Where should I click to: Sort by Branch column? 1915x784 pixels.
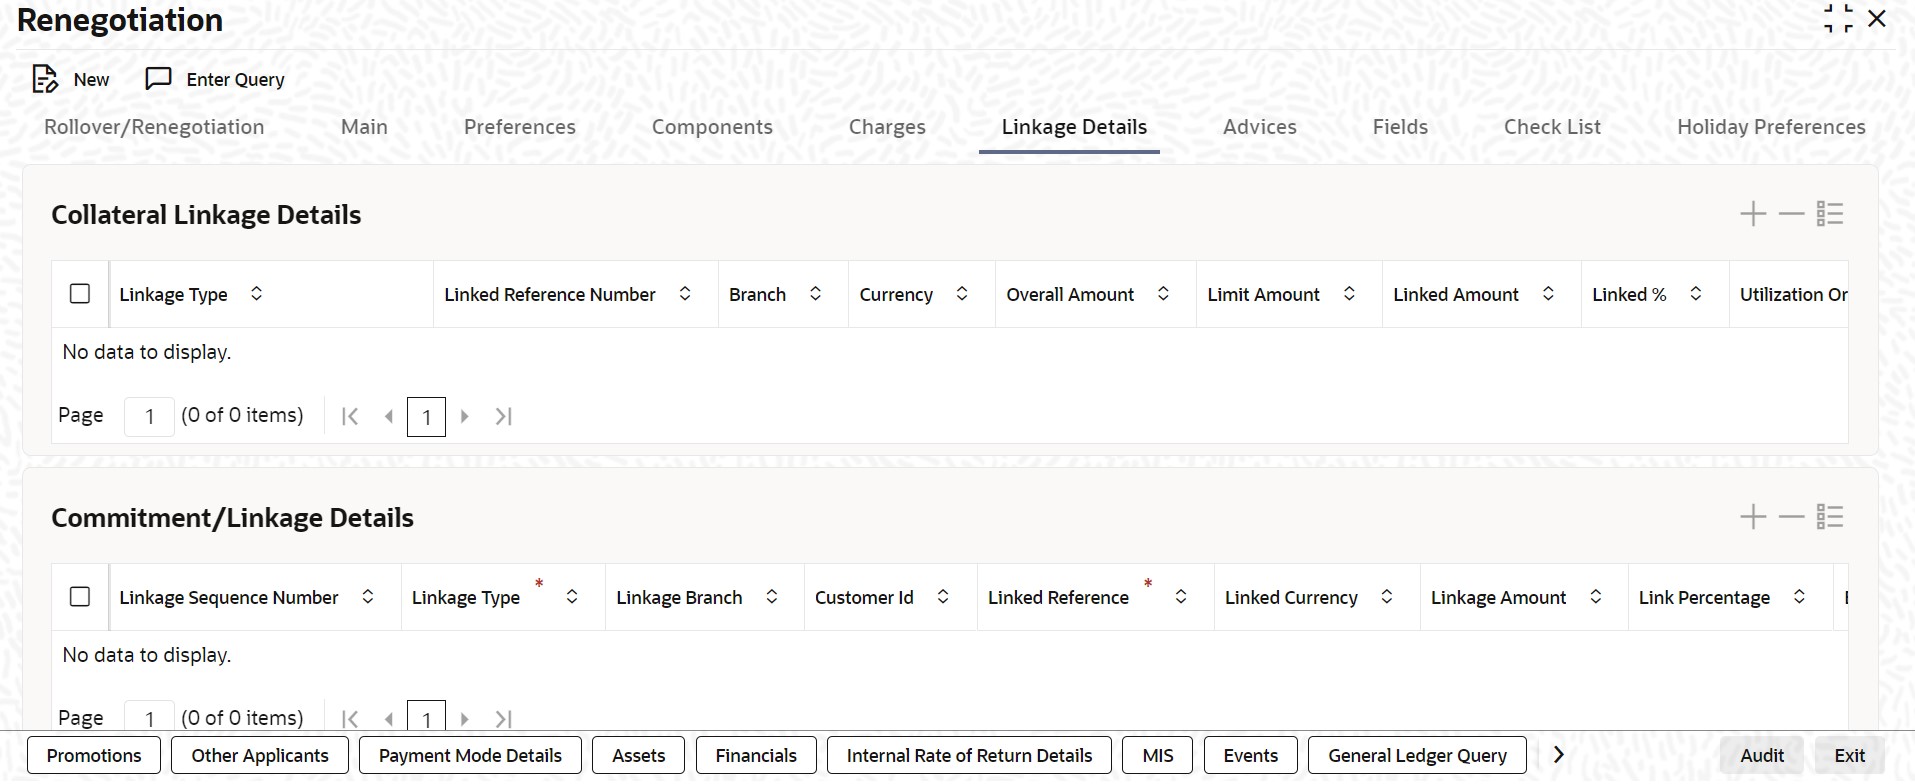click(816, 294)
